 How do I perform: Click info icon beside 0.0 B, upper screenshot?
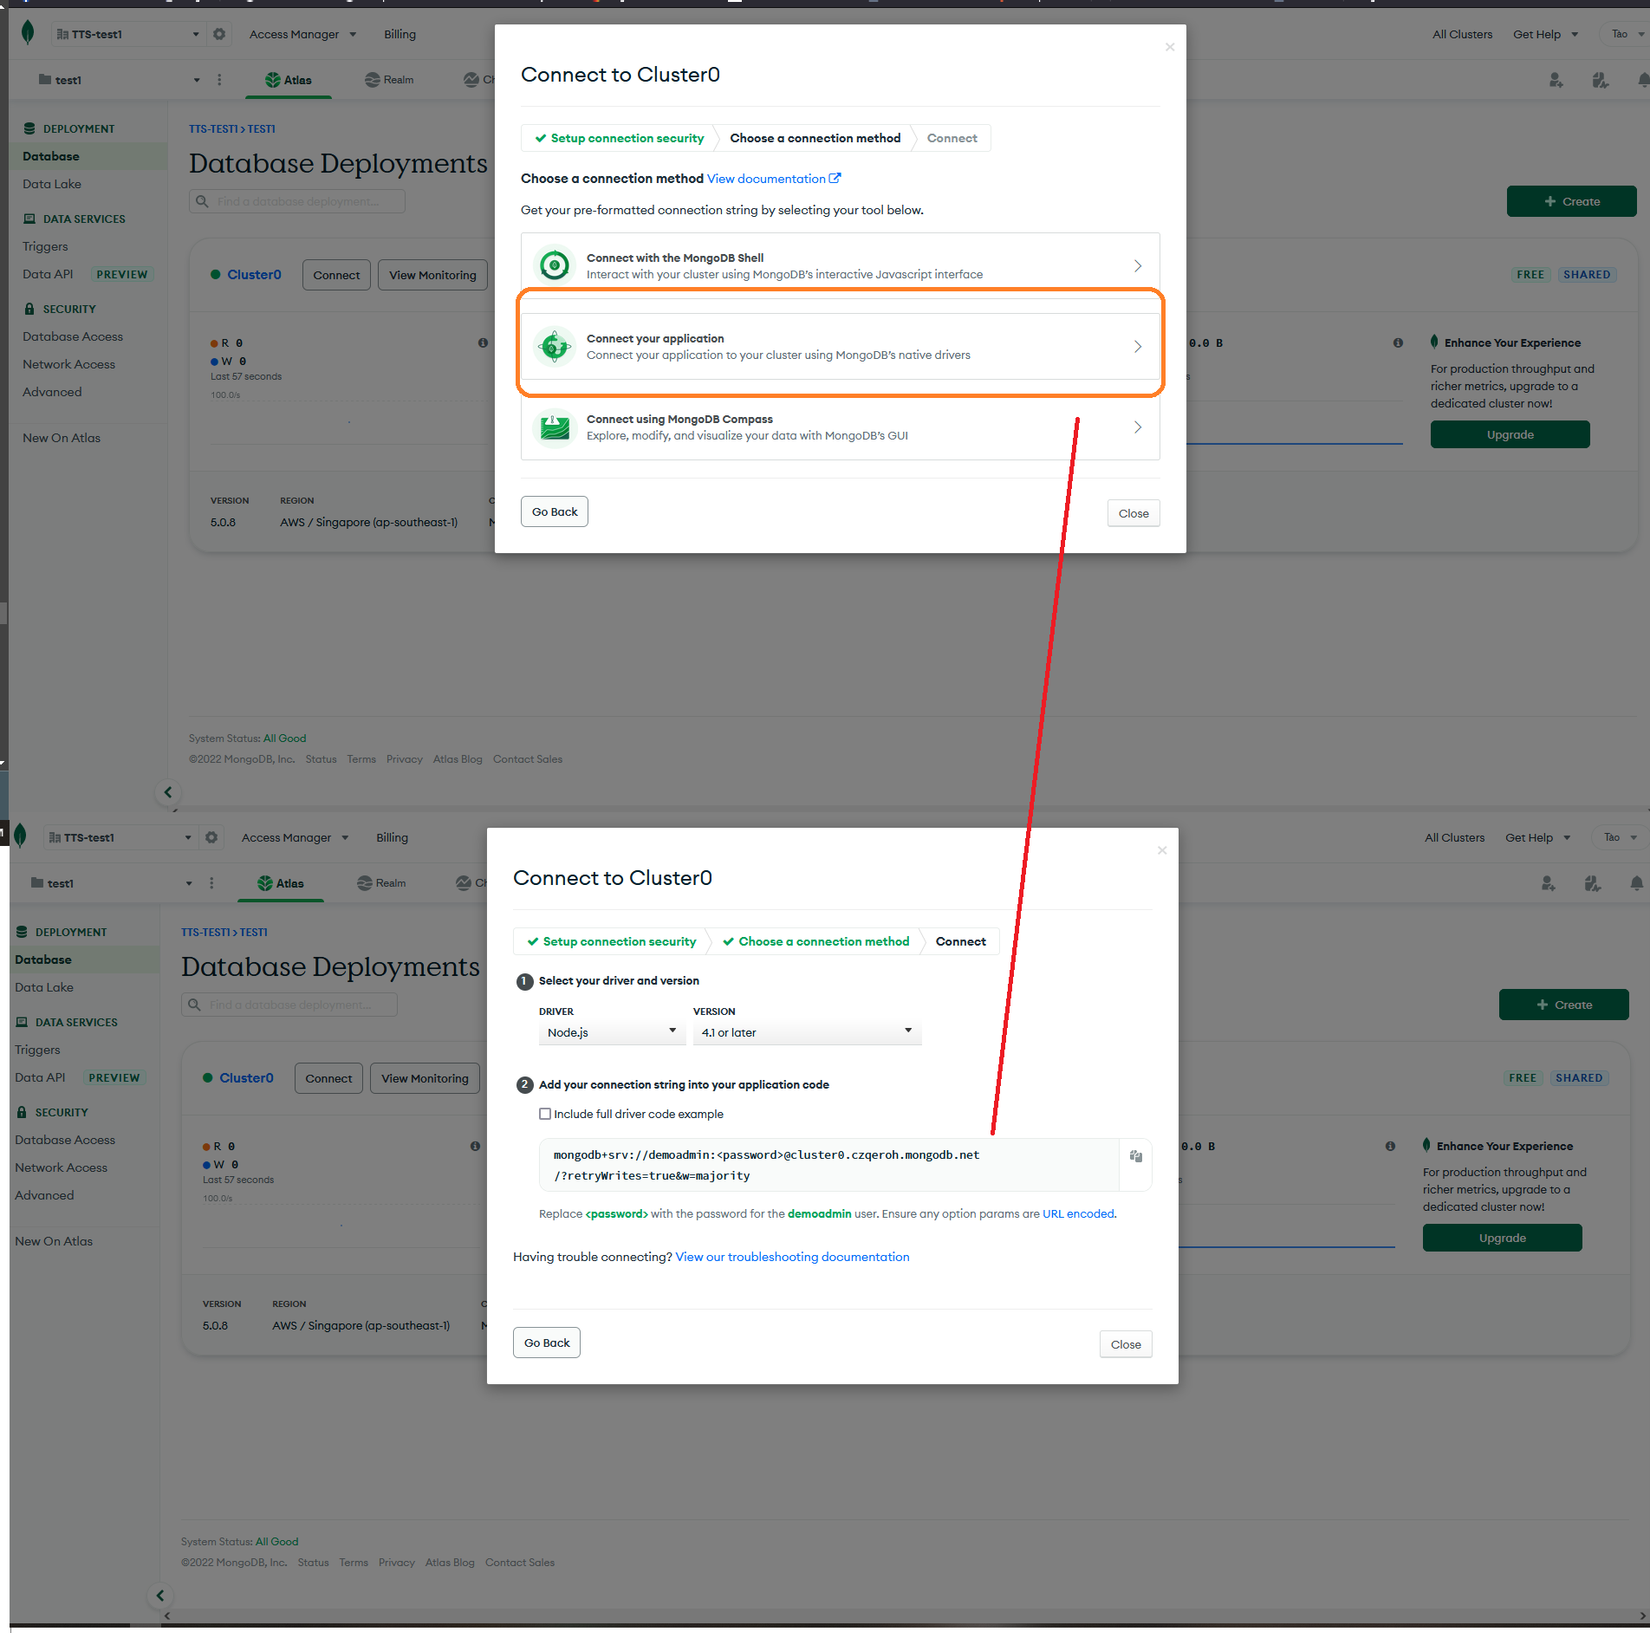click(x=1398, y=343)
